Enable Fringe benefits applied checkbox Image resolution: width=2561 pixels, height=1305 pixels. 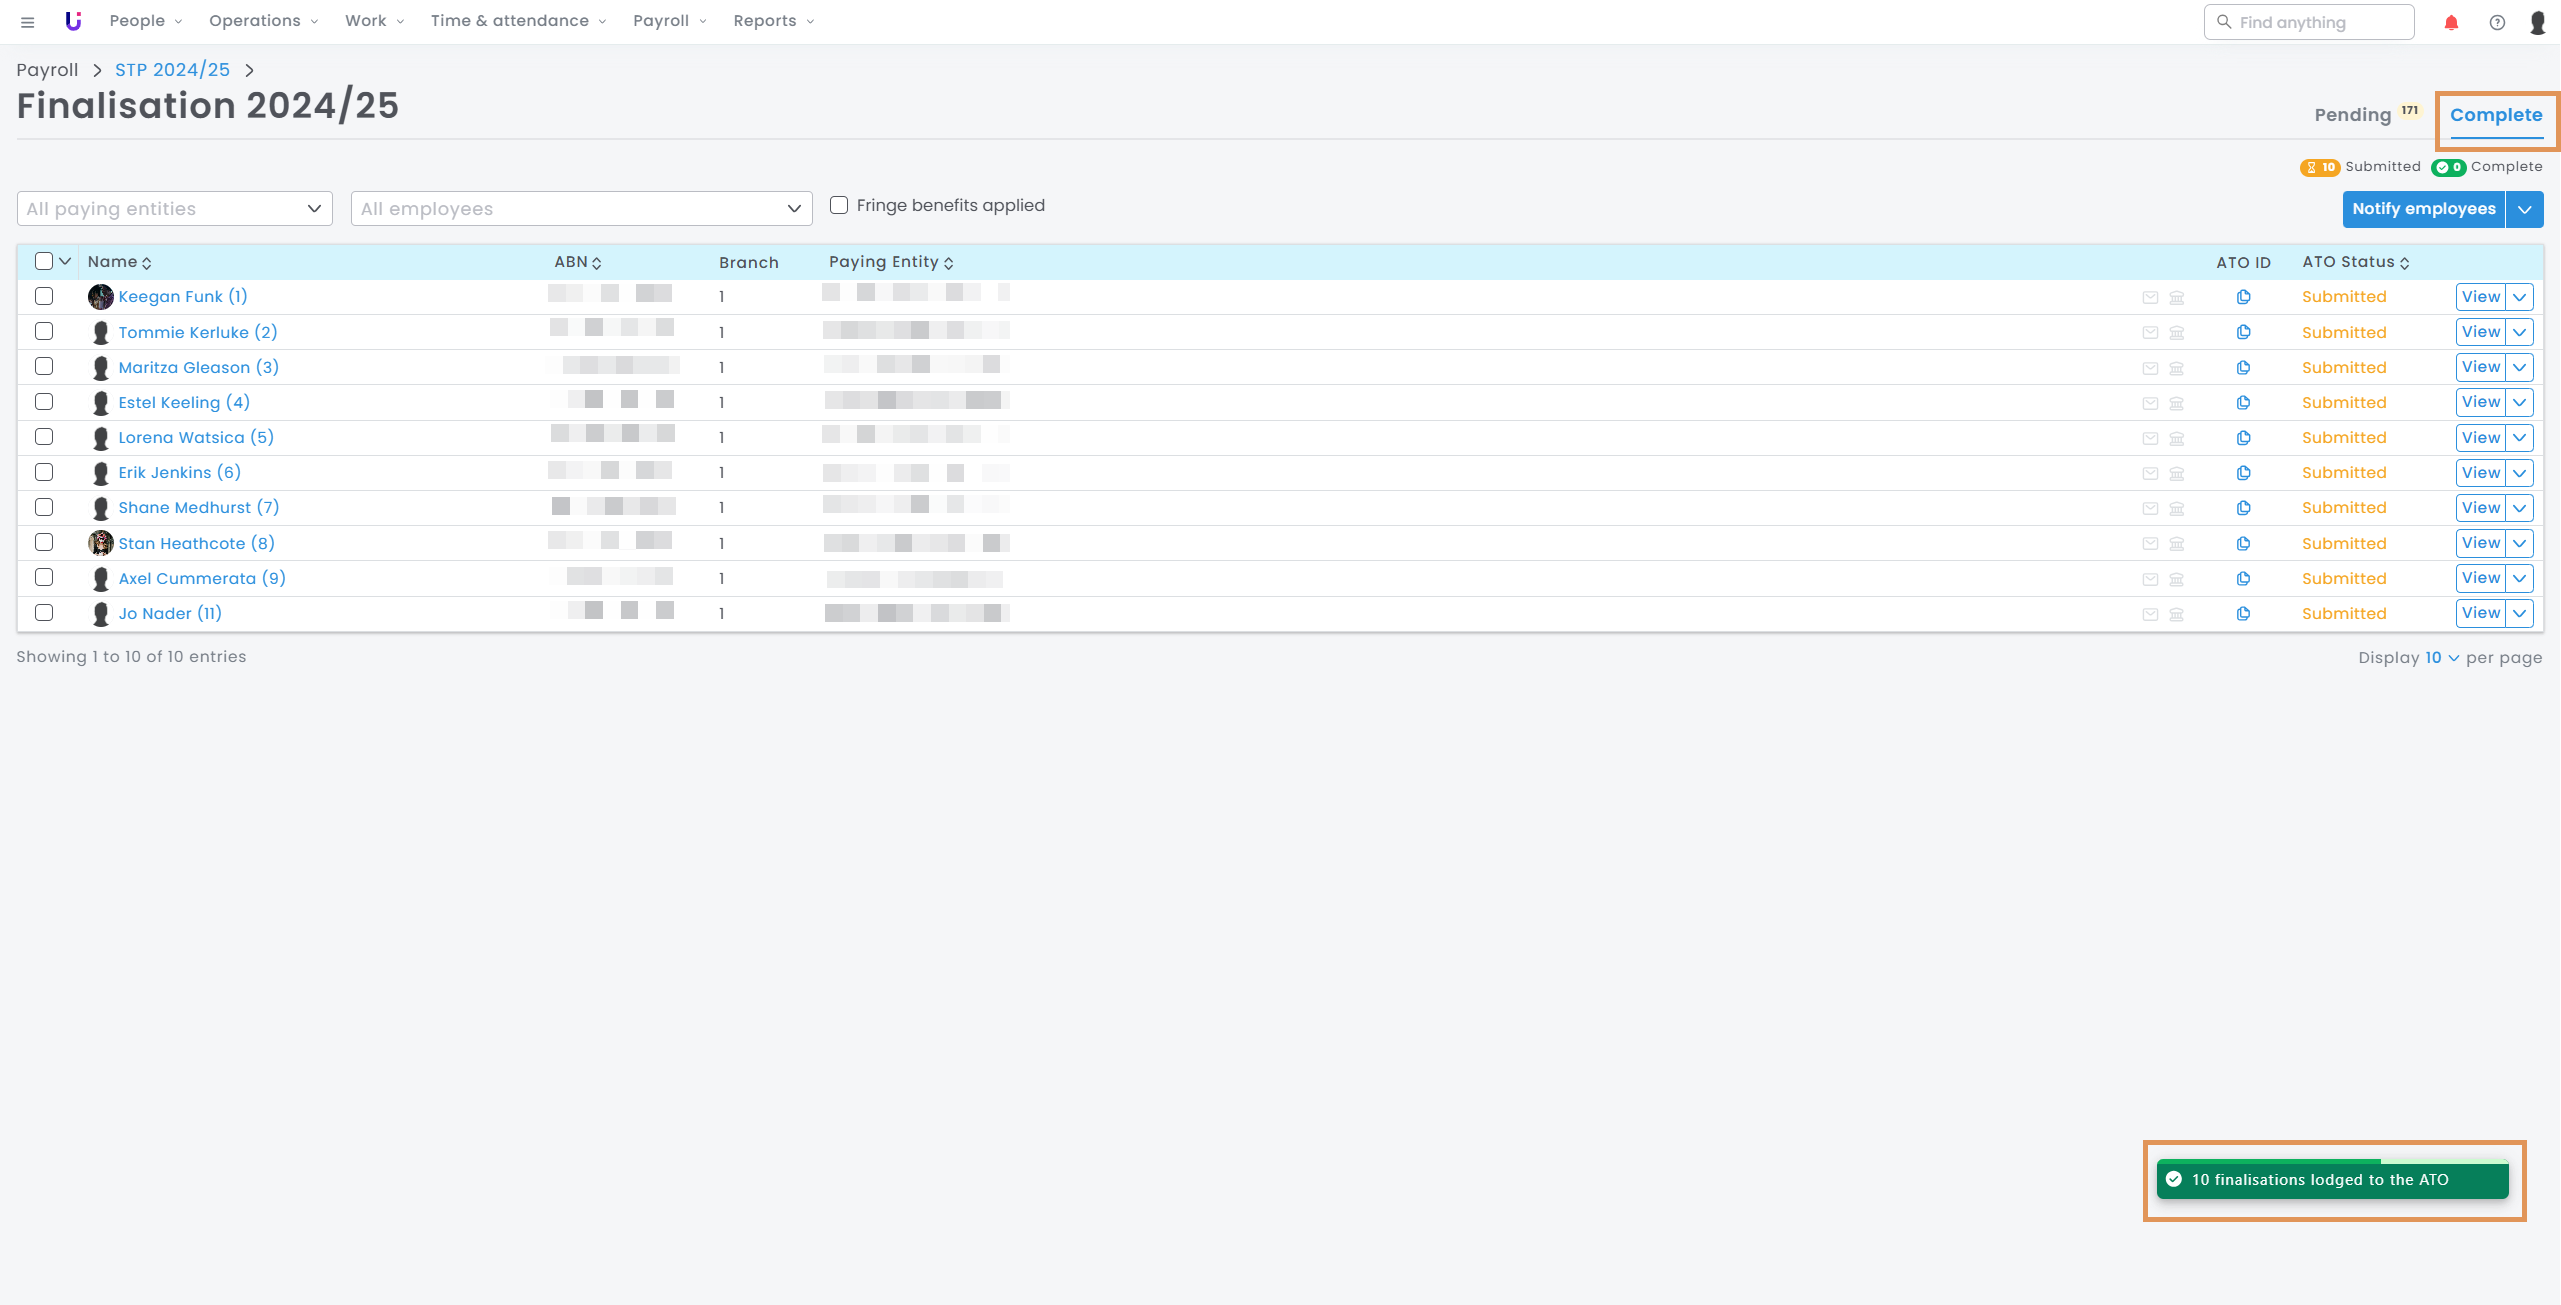tap(839, 205)
